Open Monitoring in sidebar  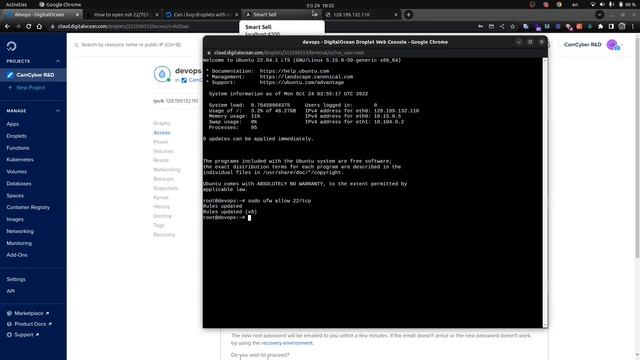click(19, 243)
